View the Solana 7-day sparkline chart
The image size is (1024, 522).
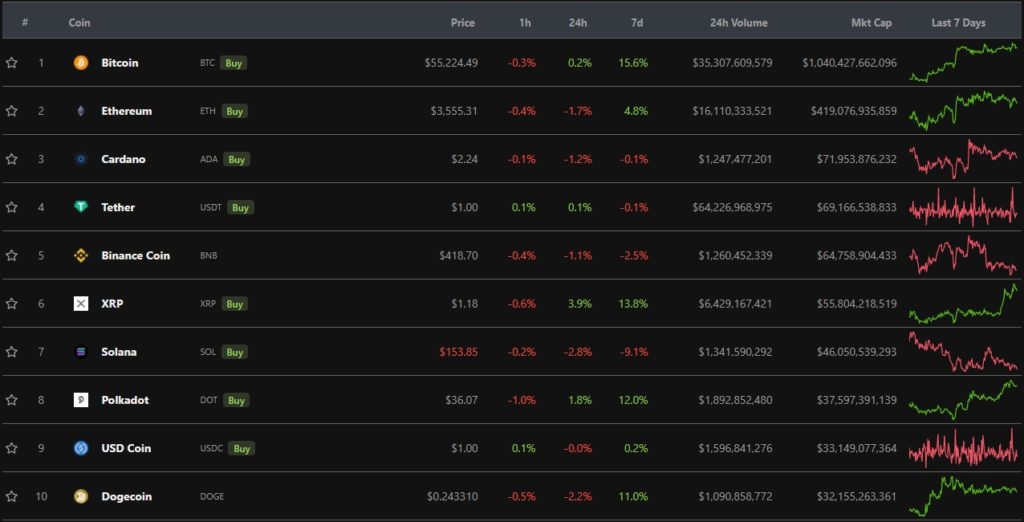pos(963,352)
